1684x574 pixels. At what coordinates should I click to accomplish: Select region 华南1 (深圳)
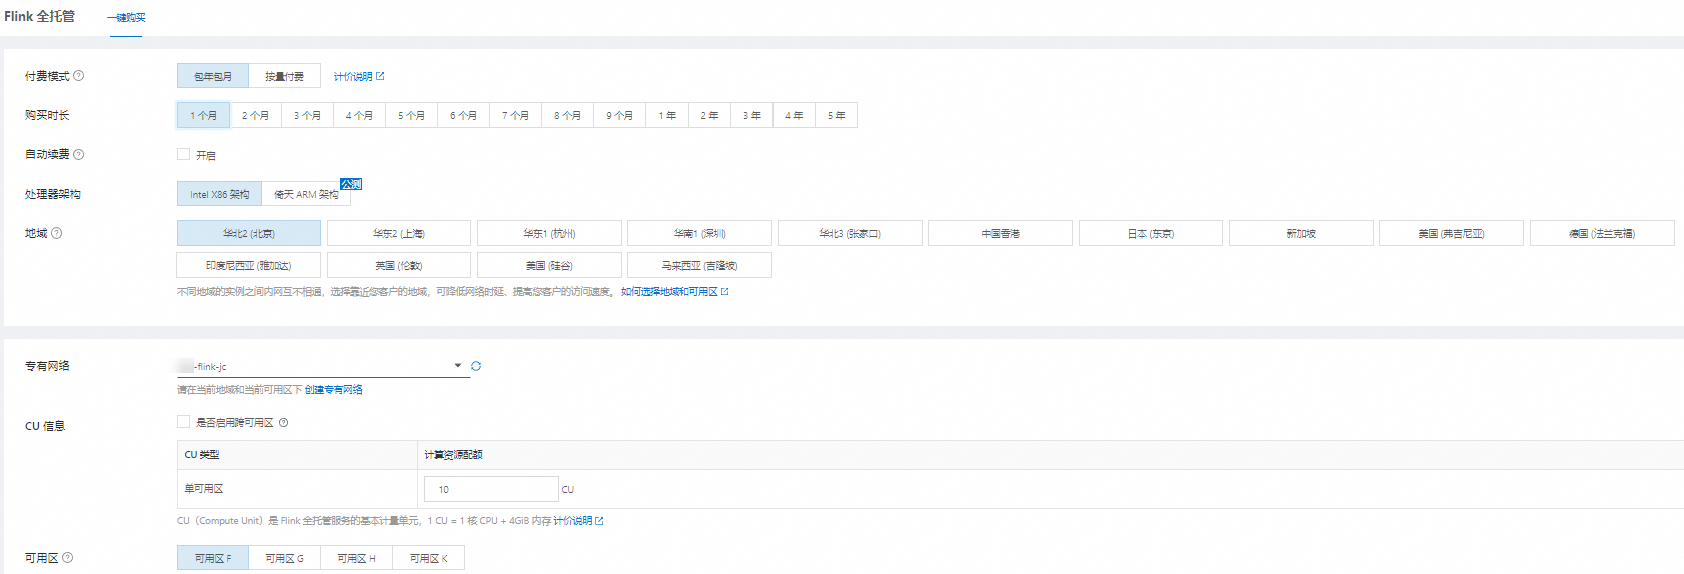click(700, 233)
